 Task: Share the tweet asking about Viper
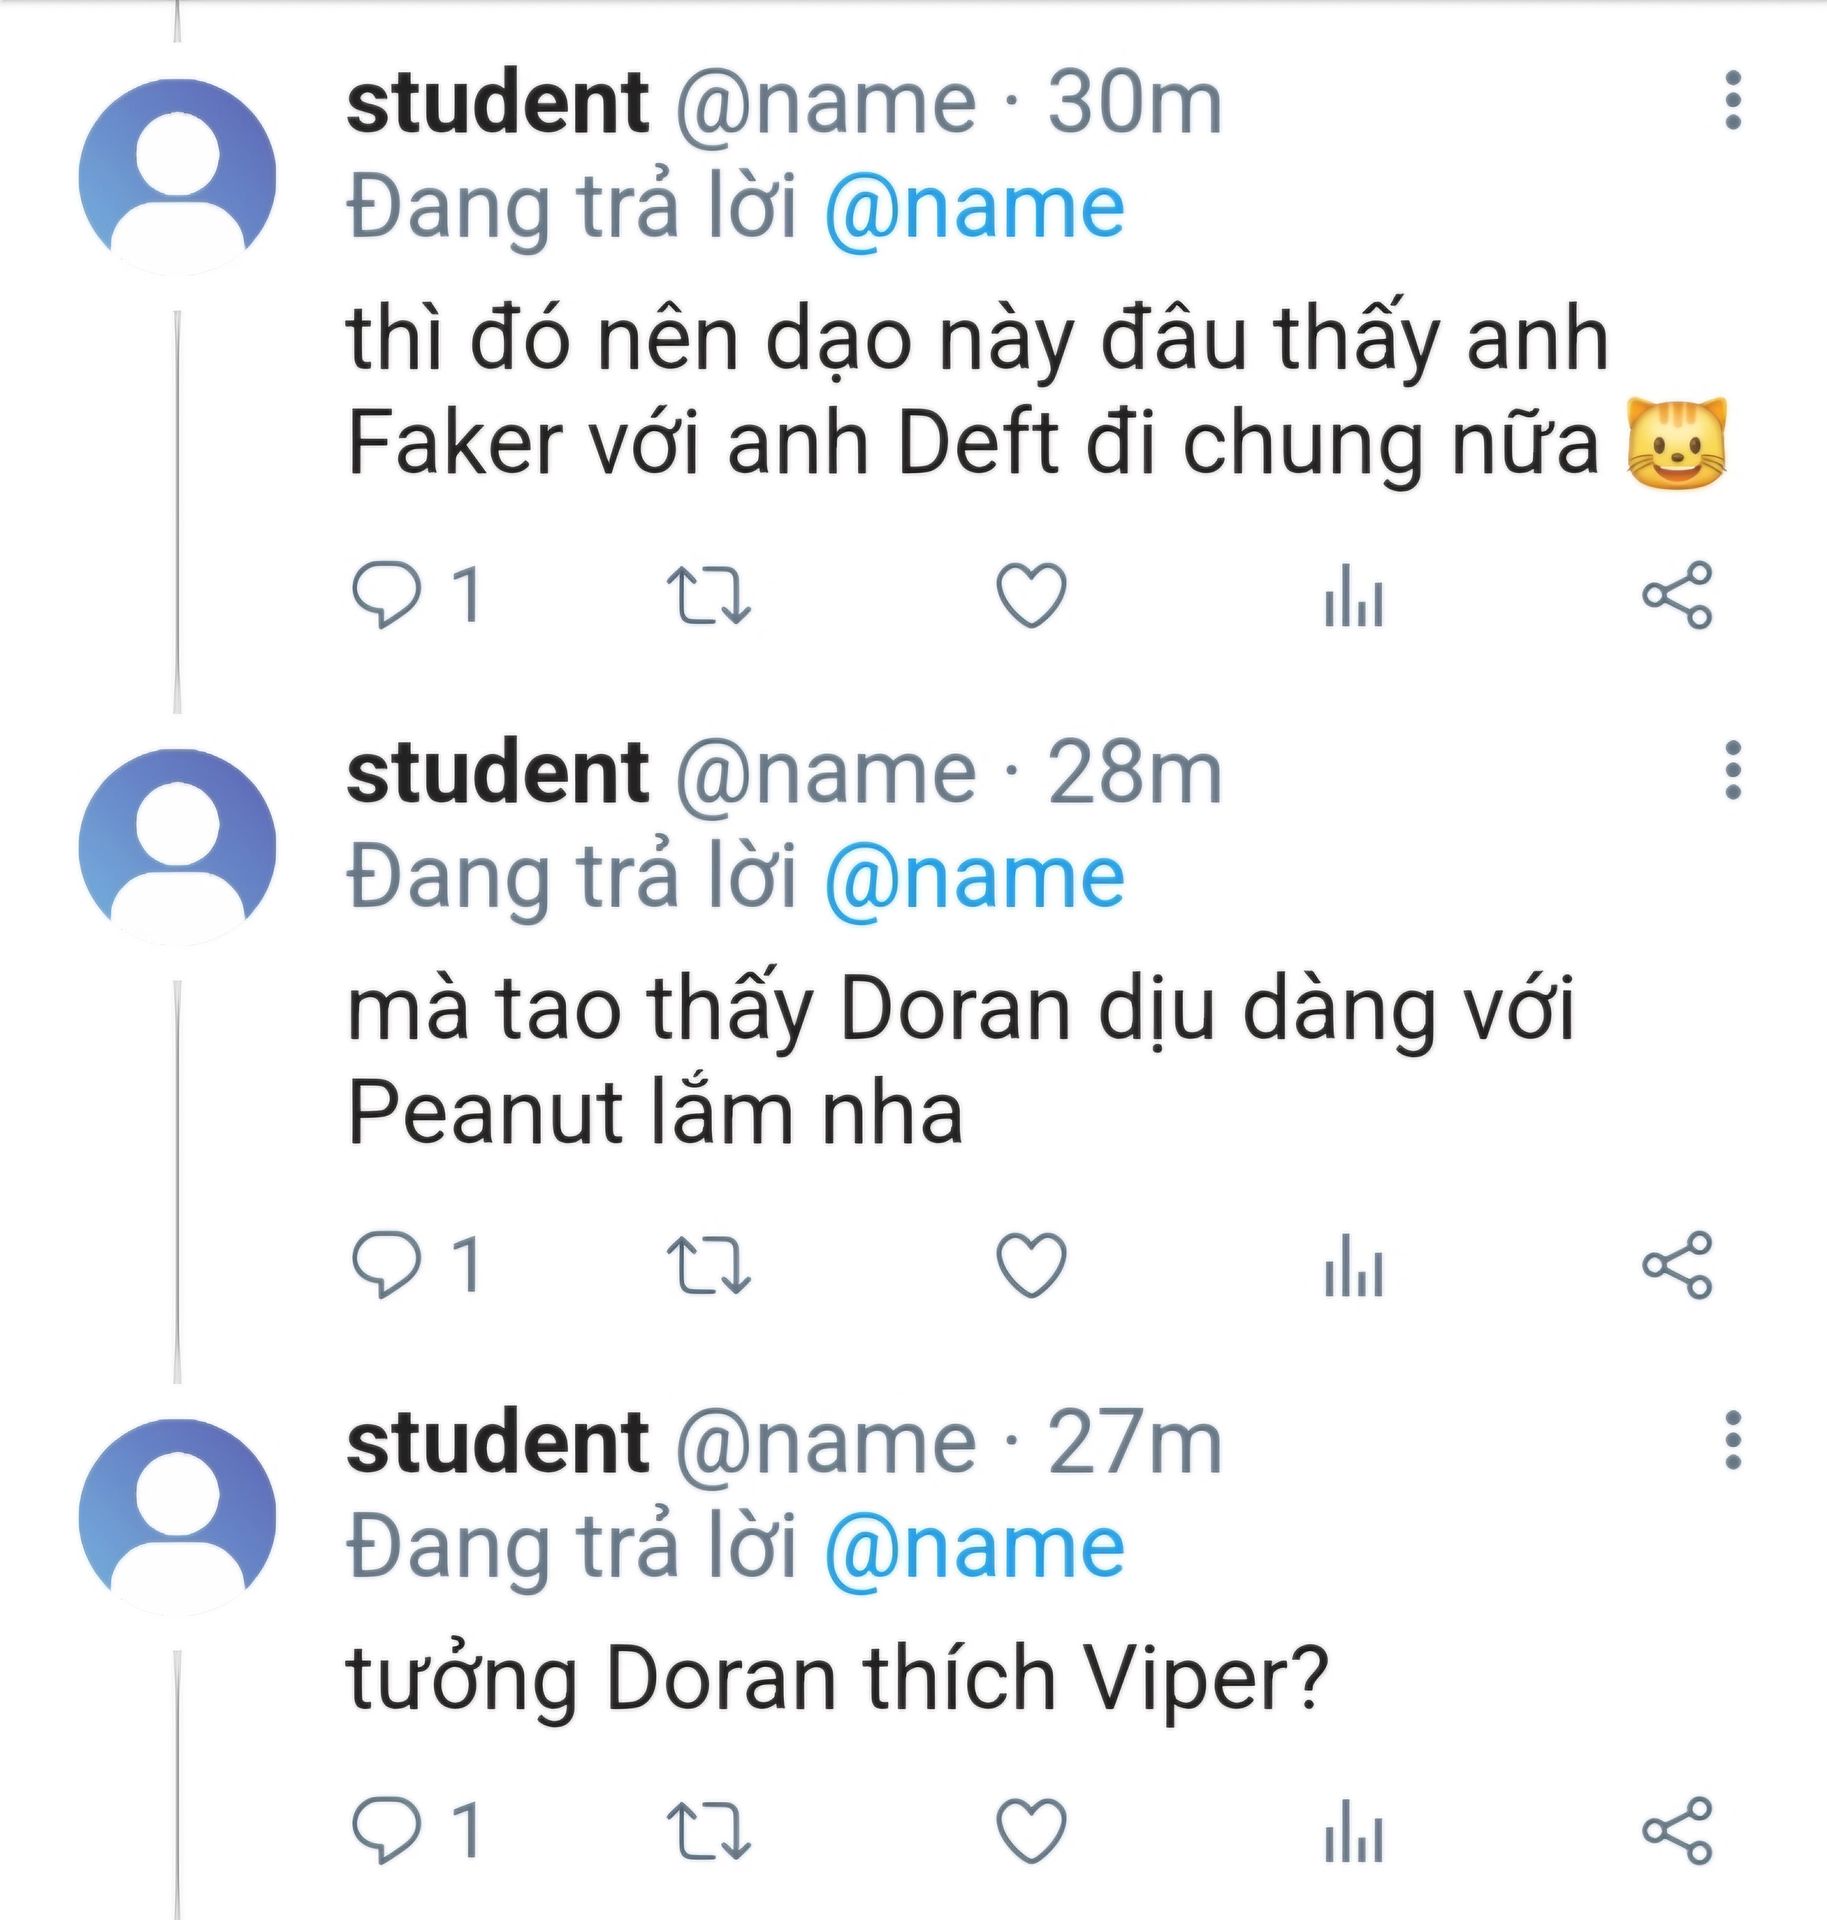tap(1678, 1832)
